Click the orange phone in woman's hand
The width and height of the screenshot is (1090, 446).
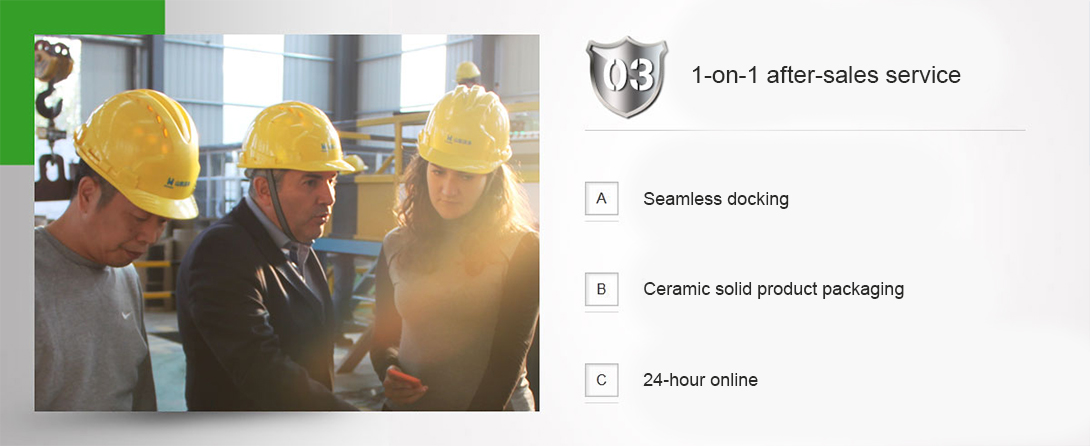click(x=405, y=379)
